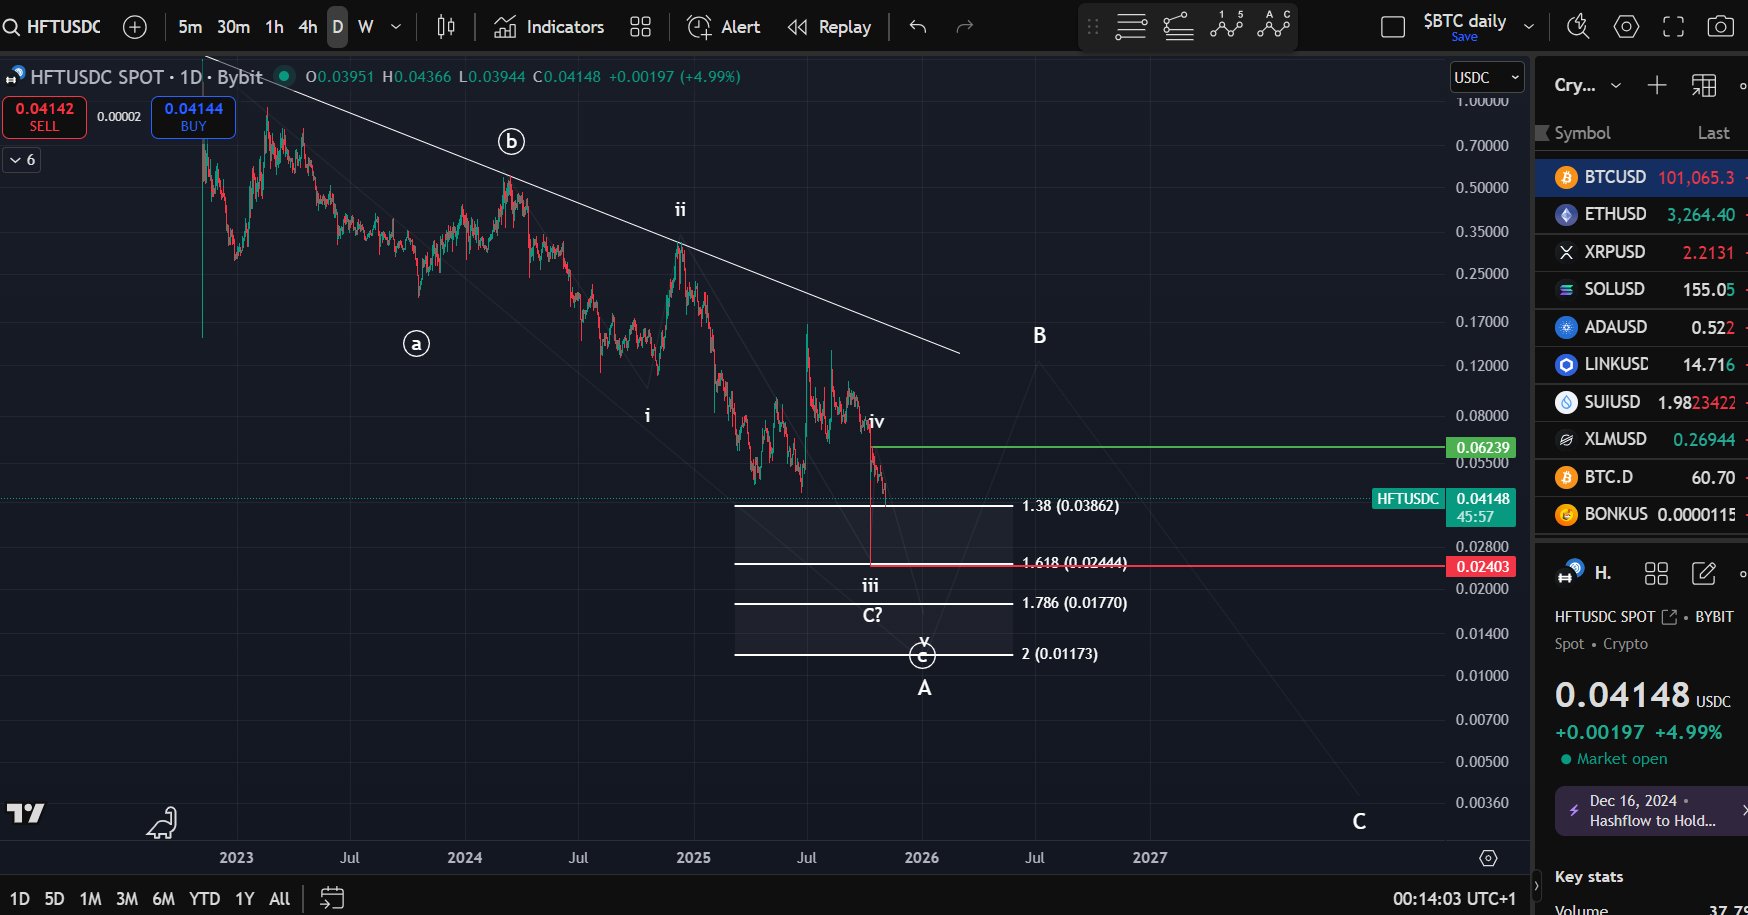Start bar Replay mode
Screen dimensions: 1748x915
tap(830, 27)
